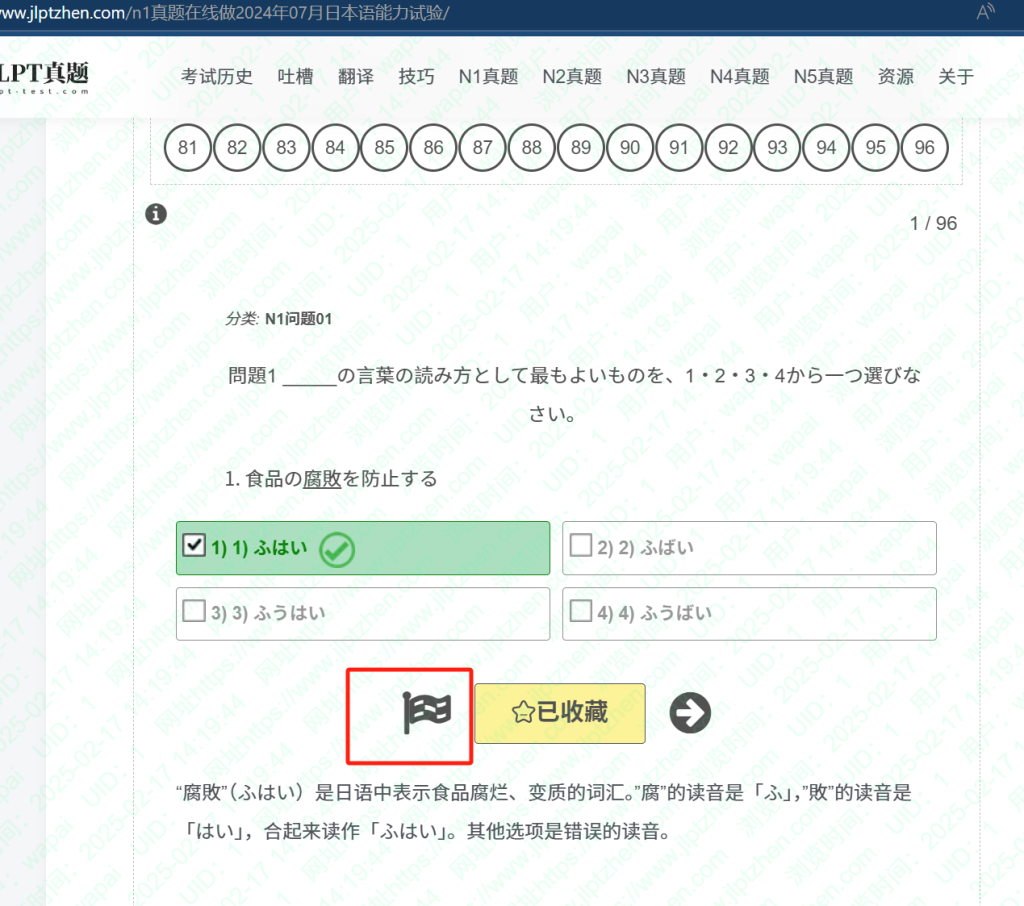1024x906 pixels.
Task: Click the N1问题01 category label
Action: click(298, 319)
